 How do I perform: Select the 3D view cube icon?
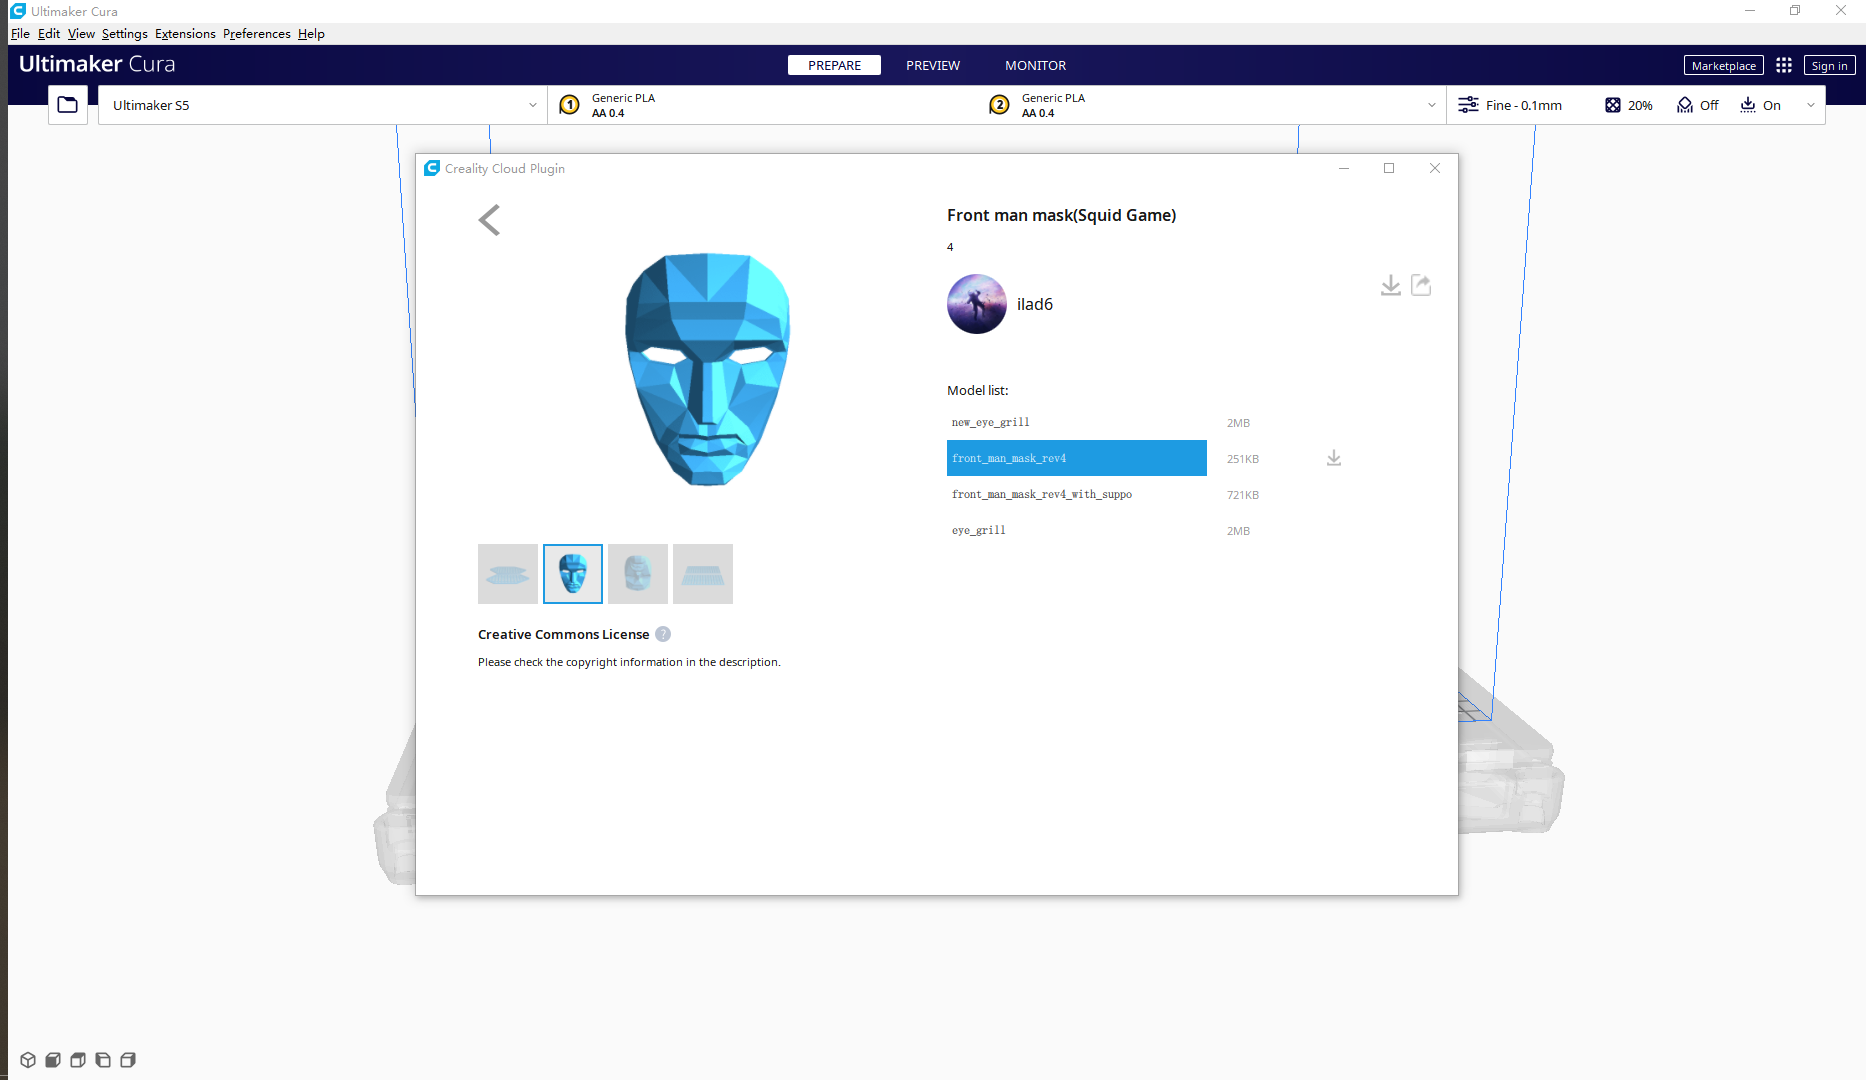point(28,1060)
